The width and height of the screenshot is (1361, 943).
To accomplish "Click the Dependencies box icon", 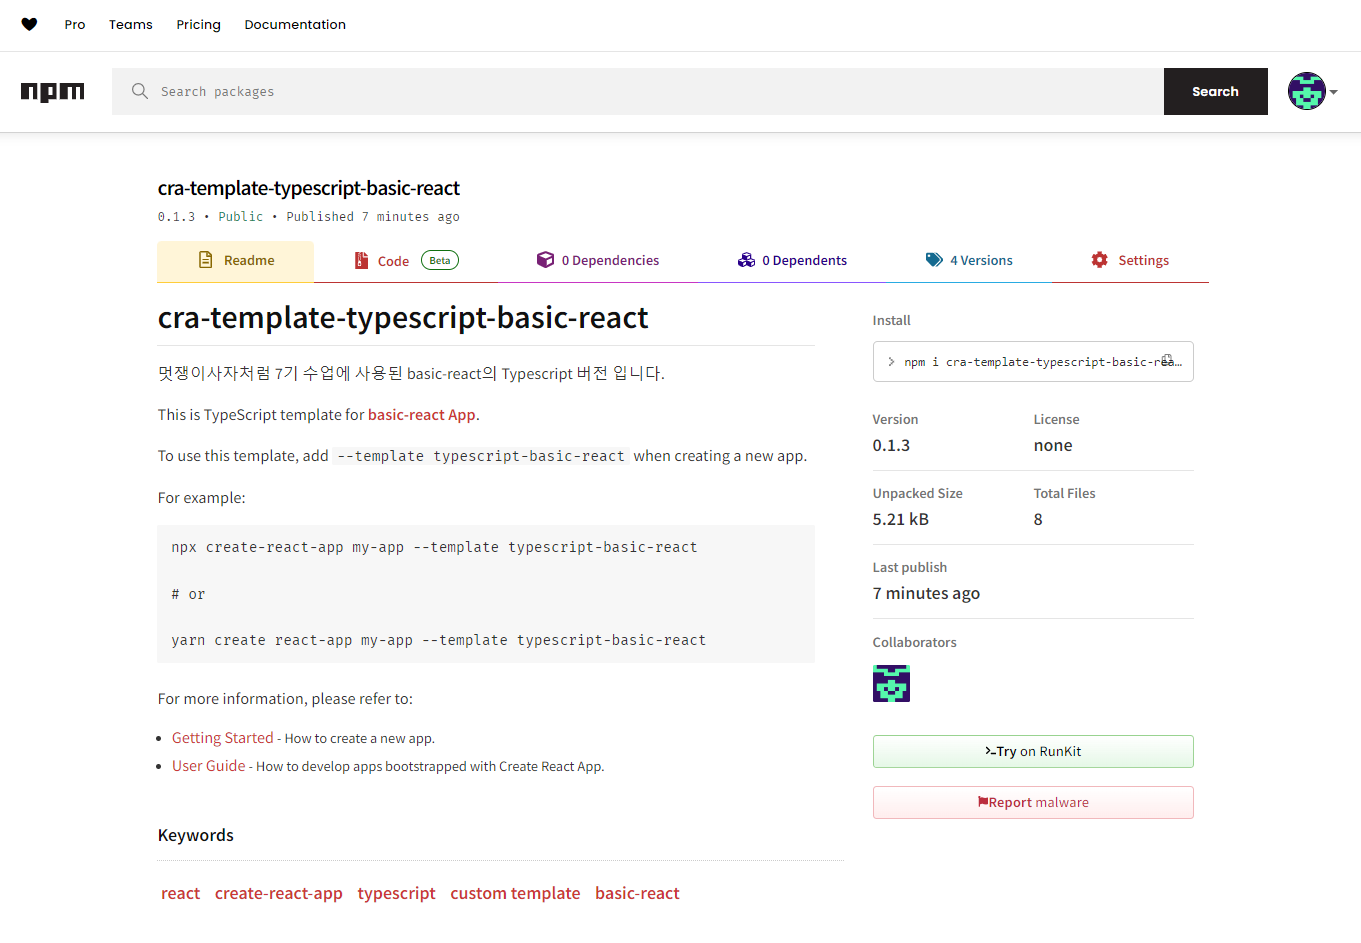I will (x=545, y=260).
